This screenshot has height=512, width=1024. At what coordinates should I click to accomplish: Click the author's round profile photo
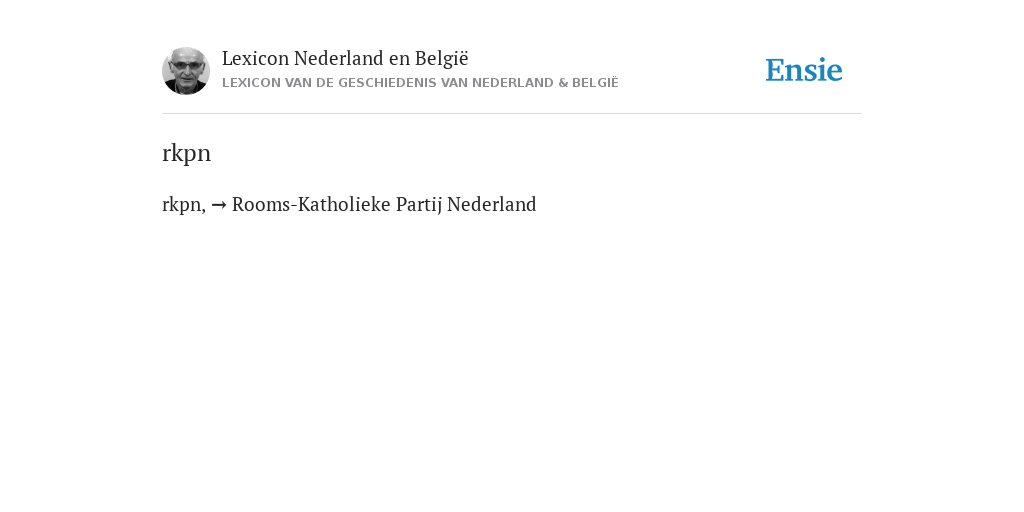tap(186, 71)
